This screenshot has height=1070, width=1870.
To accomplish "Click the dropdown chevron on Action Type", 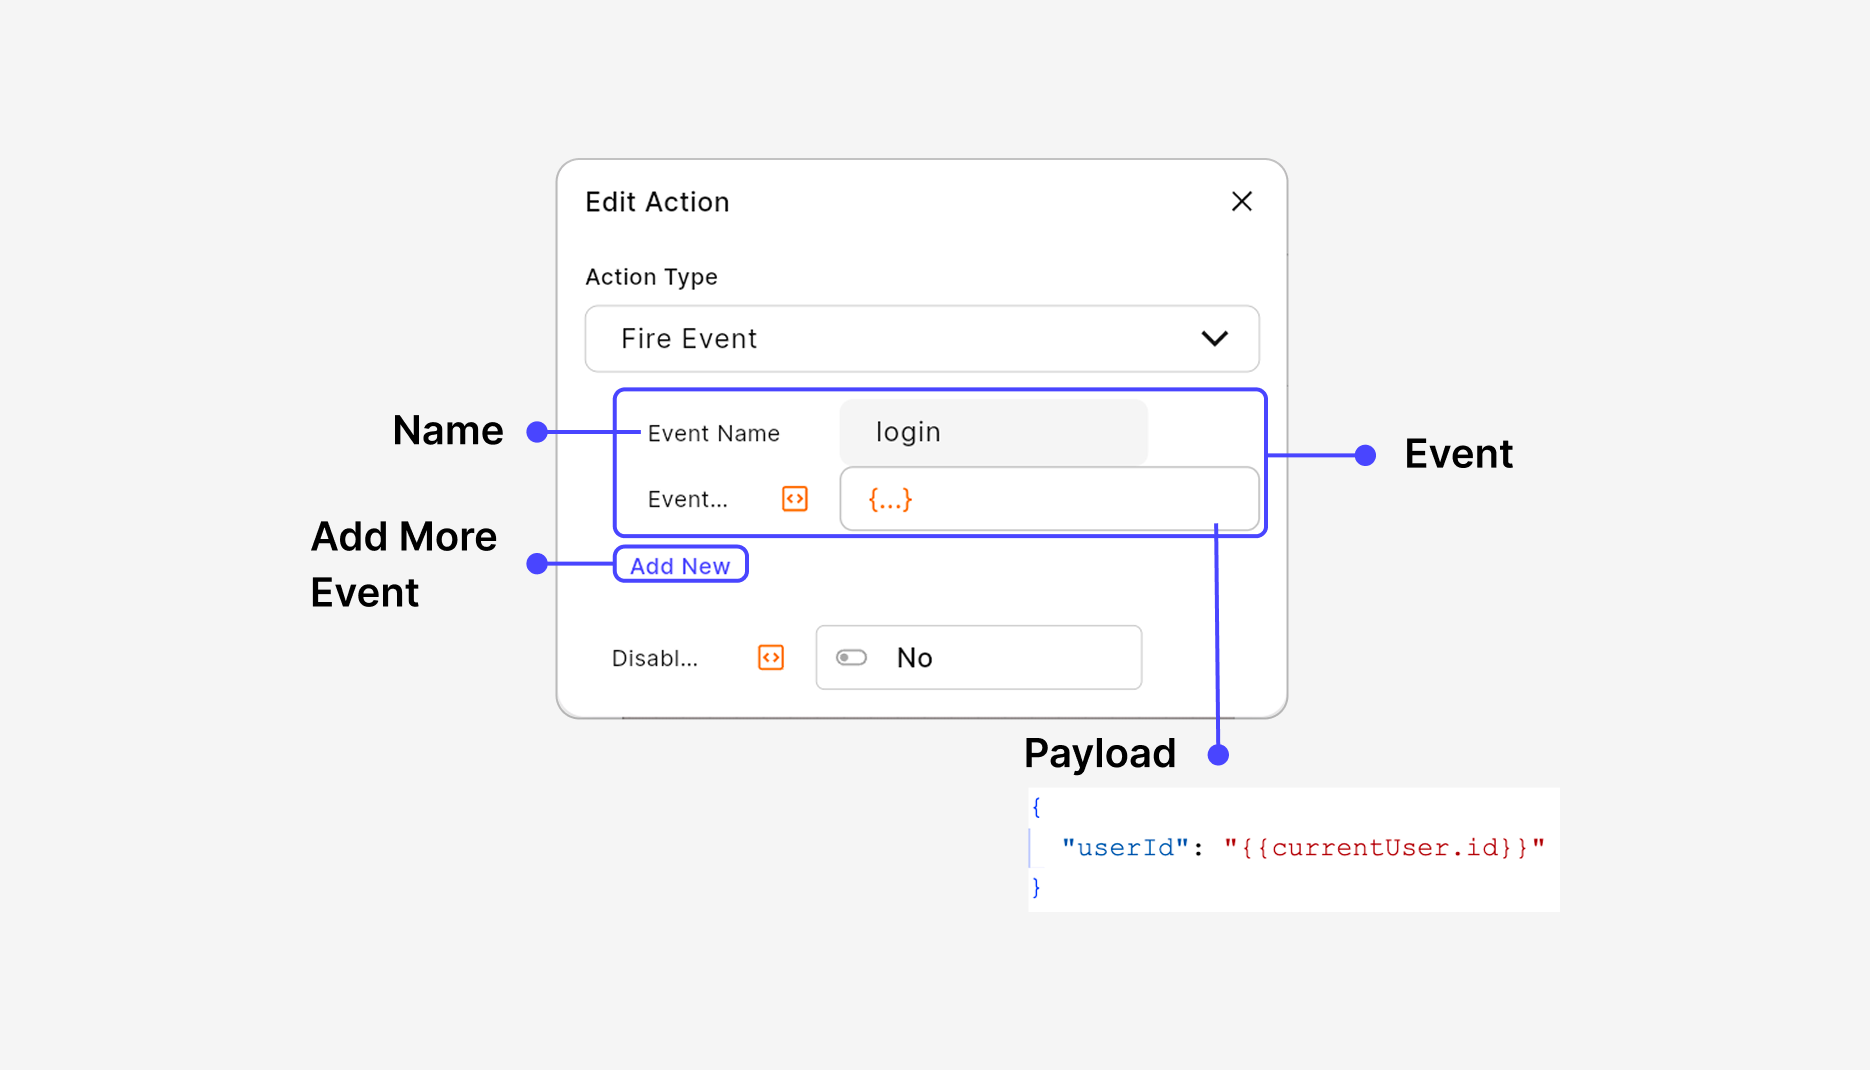I will 1214,339.
